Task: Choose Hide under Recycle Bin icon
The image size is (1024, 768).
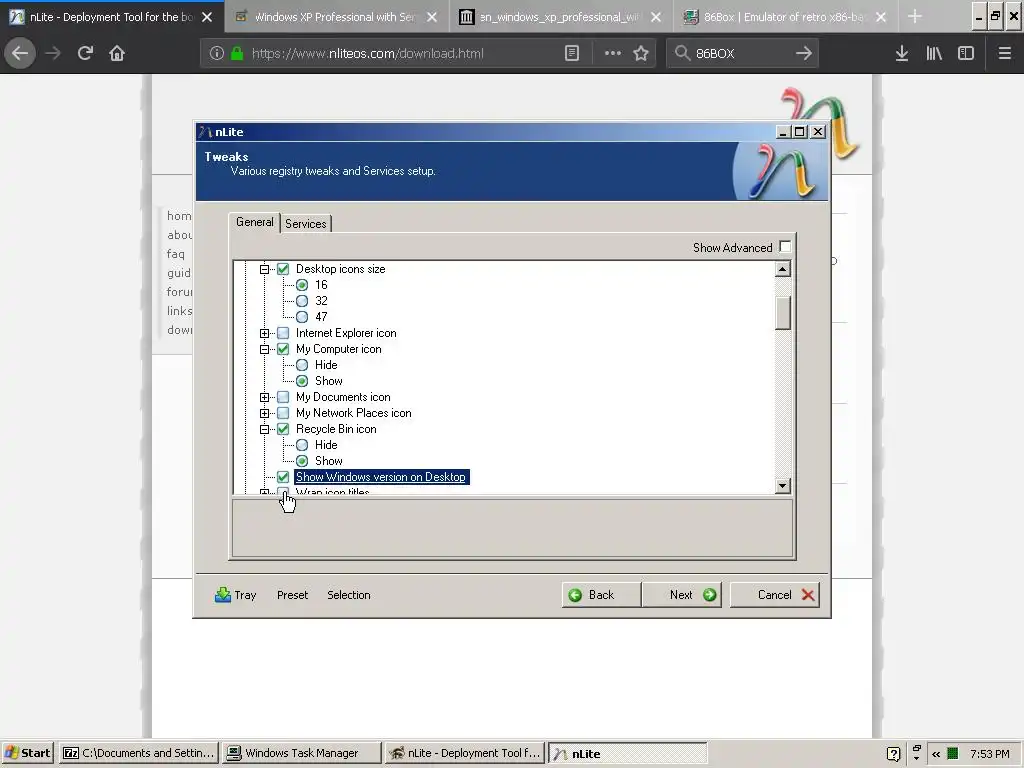Action: 302,445
